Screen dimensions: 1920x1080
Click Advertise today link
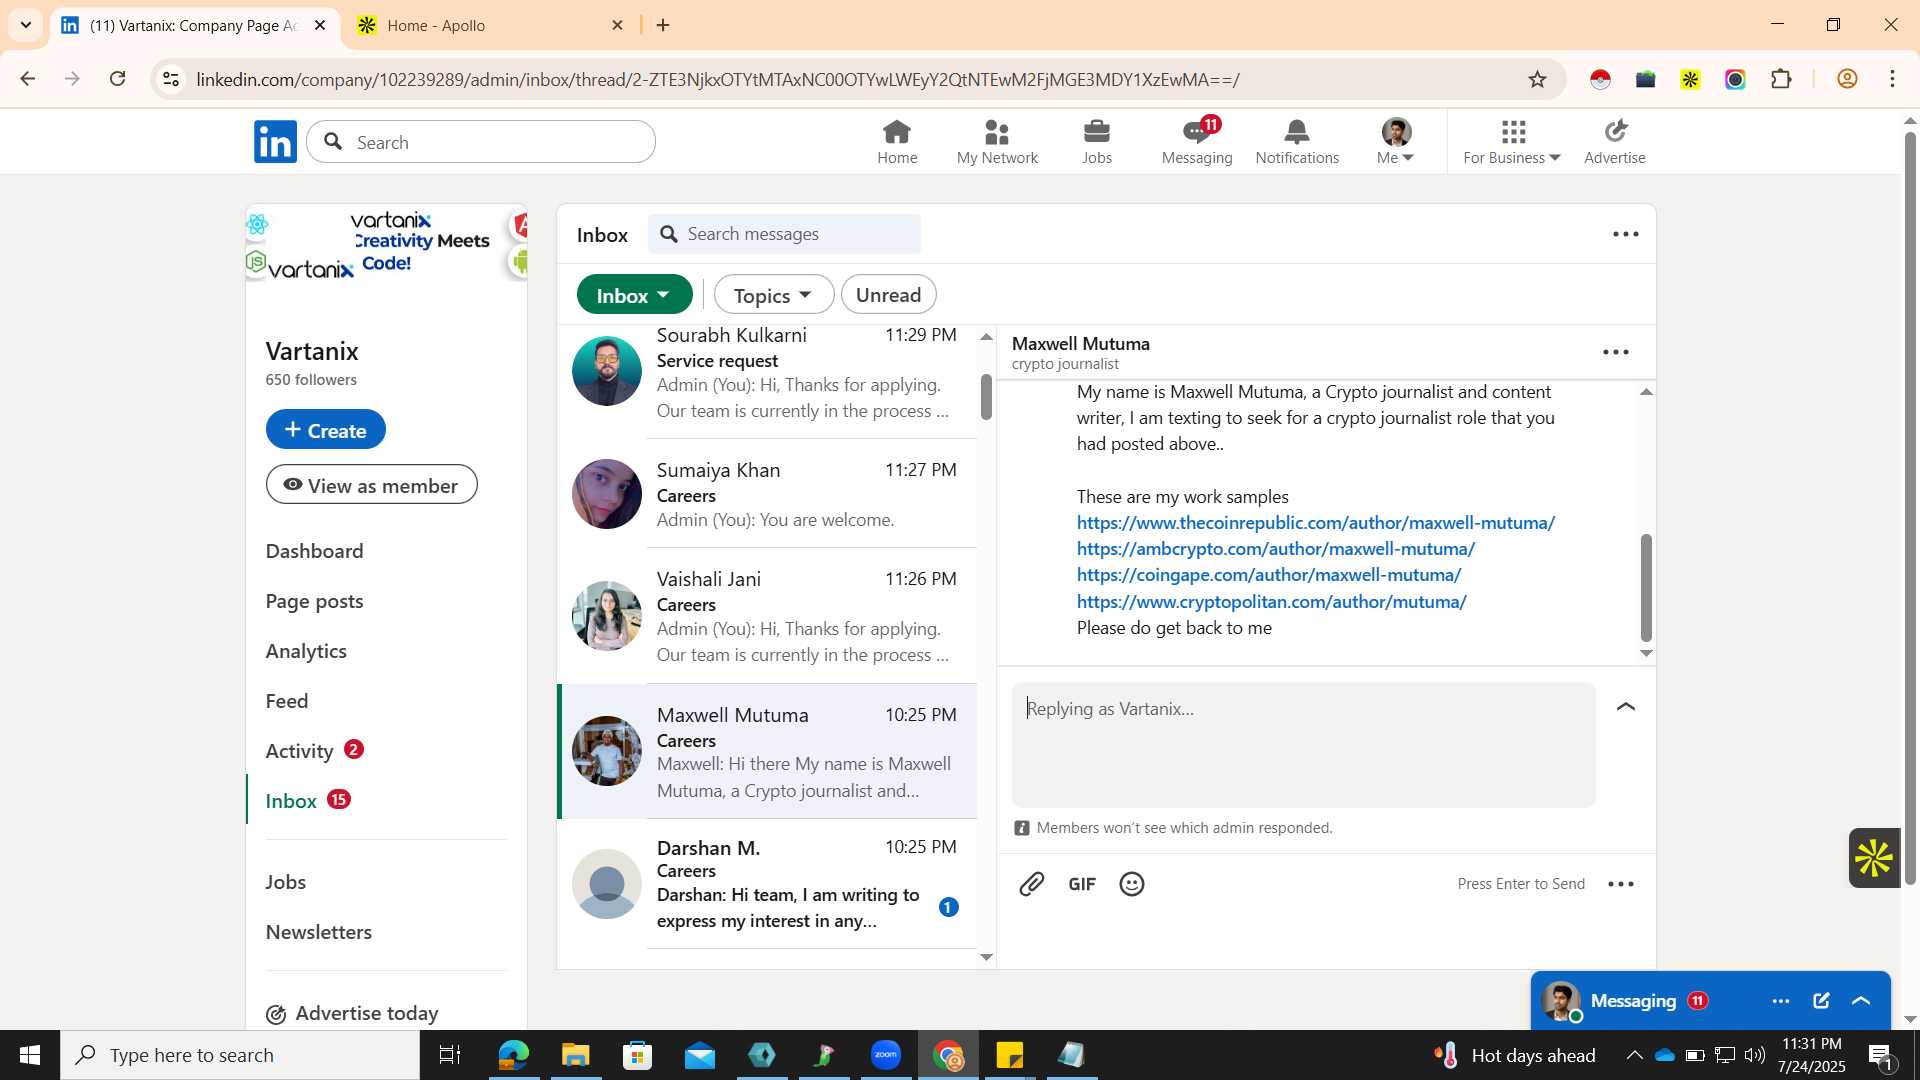pyautogui.click(x=352, y=1013)
